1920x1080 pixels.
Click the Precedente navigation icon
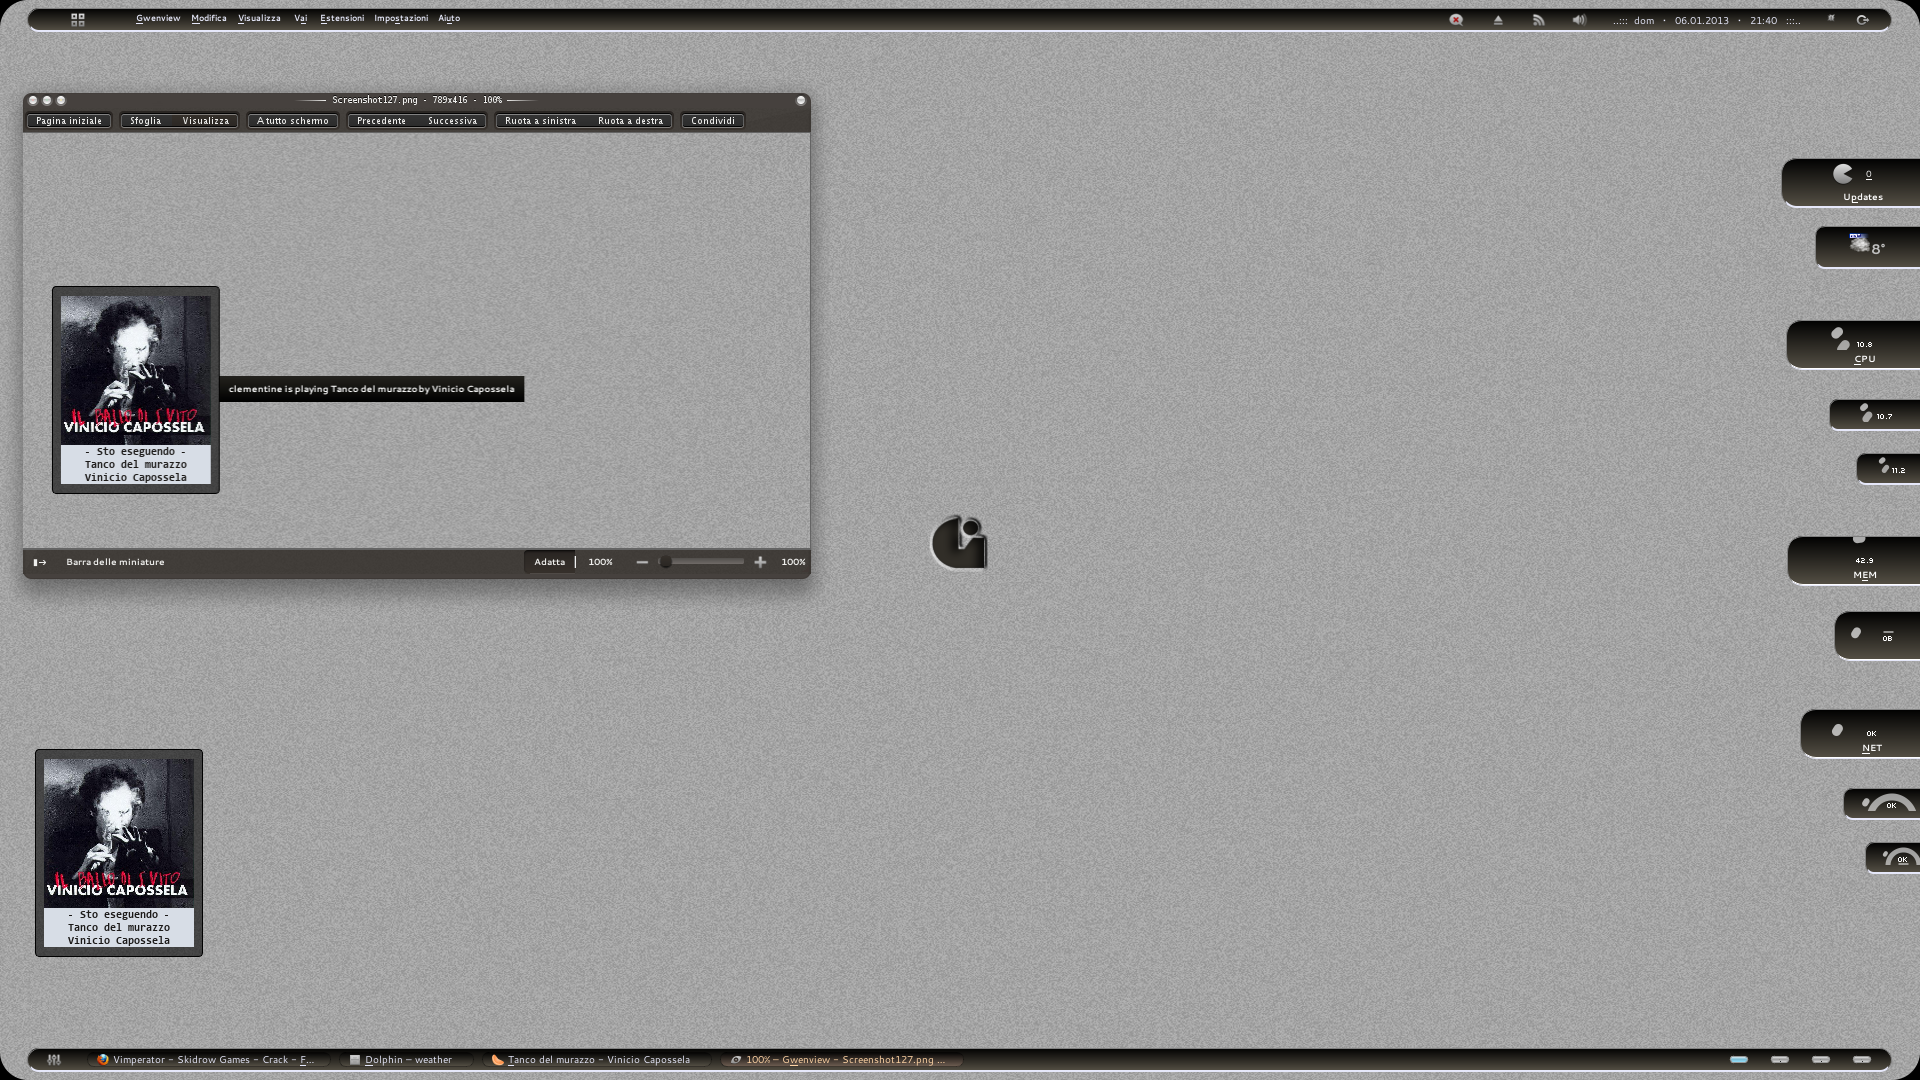click(381, 120)
